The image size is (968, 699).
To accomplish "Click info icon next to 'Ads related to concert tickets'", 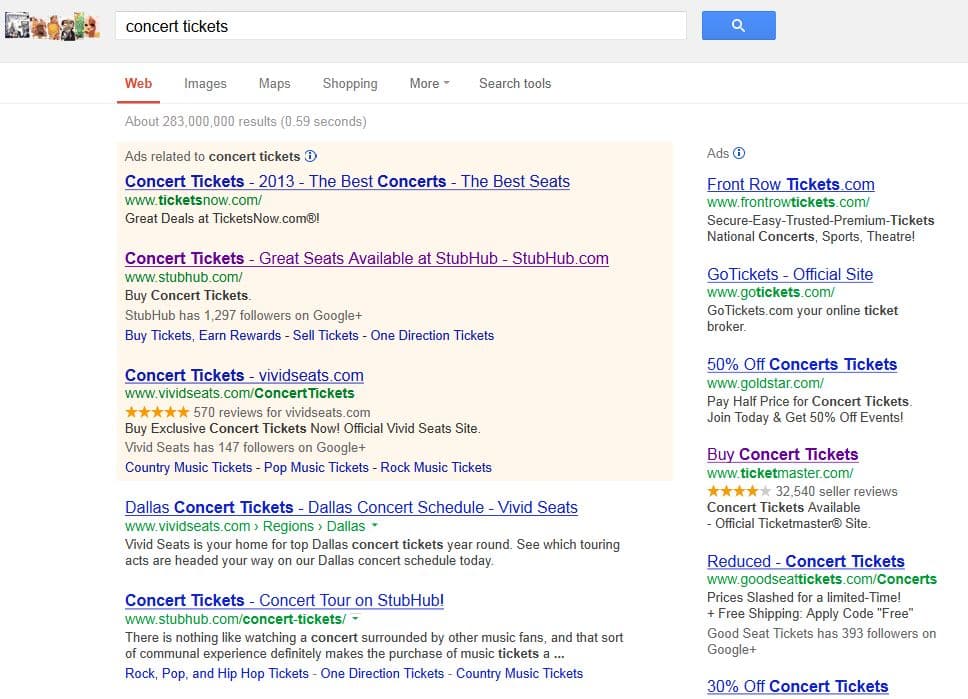I will tap(311, 156).
